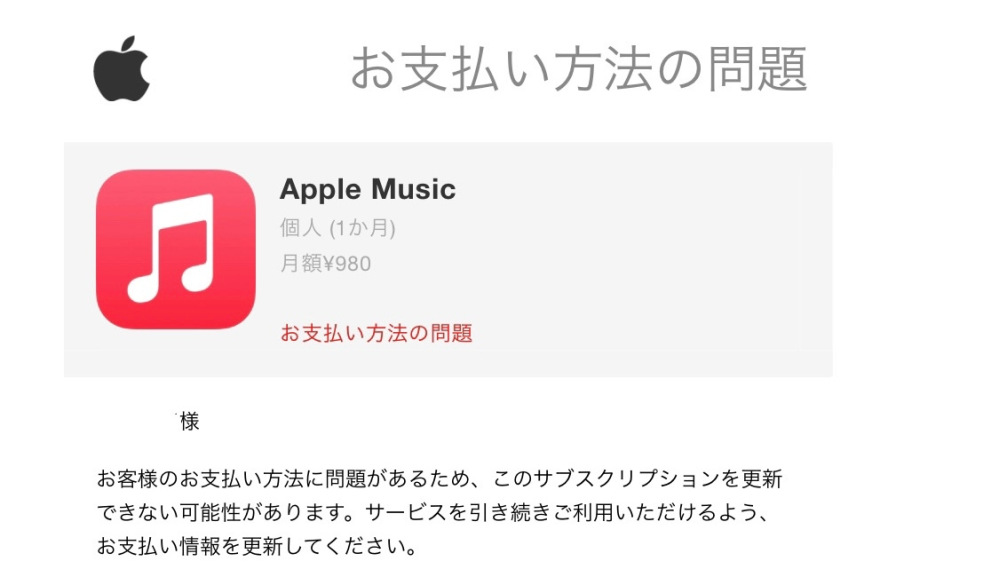
Task: Select the 月額 label before the price
Action: click(301, 263)
